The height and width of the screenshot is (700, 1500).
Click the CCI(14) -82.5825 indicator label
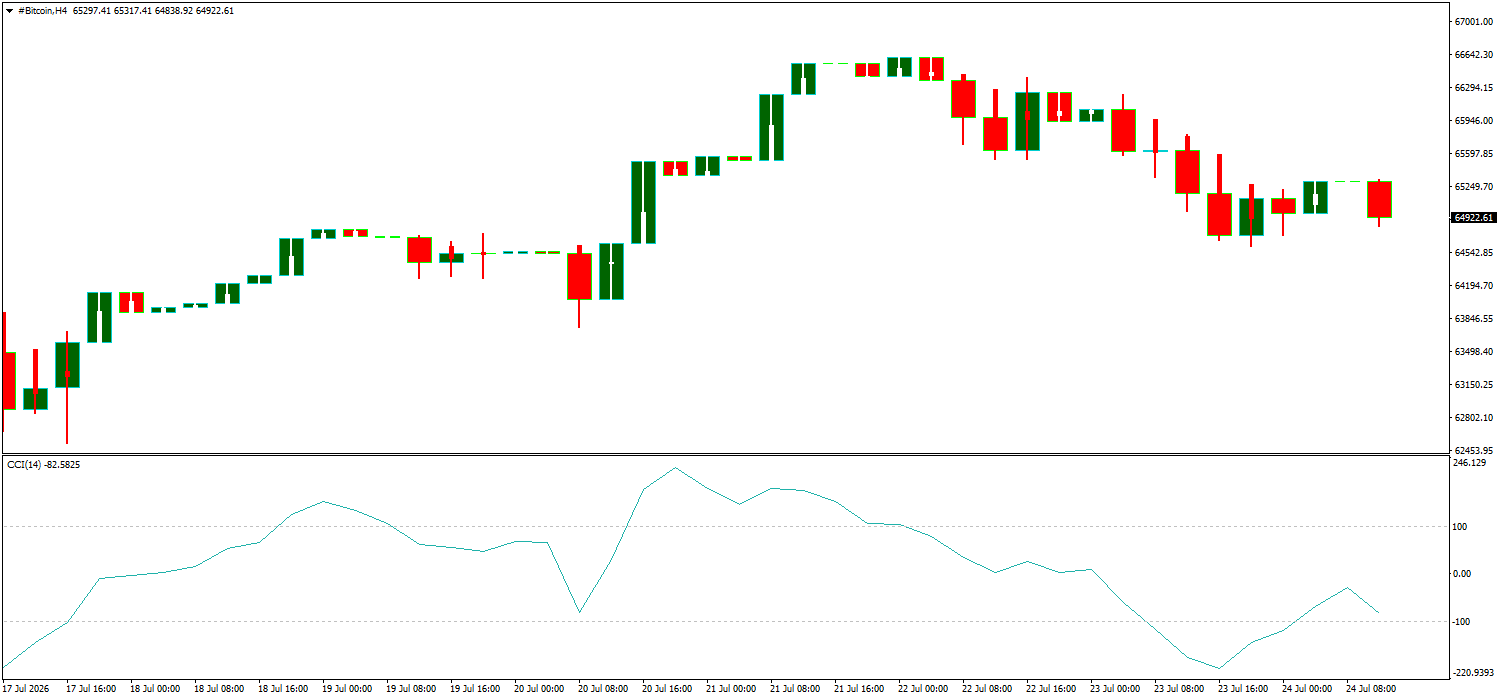tap(44, 464)
